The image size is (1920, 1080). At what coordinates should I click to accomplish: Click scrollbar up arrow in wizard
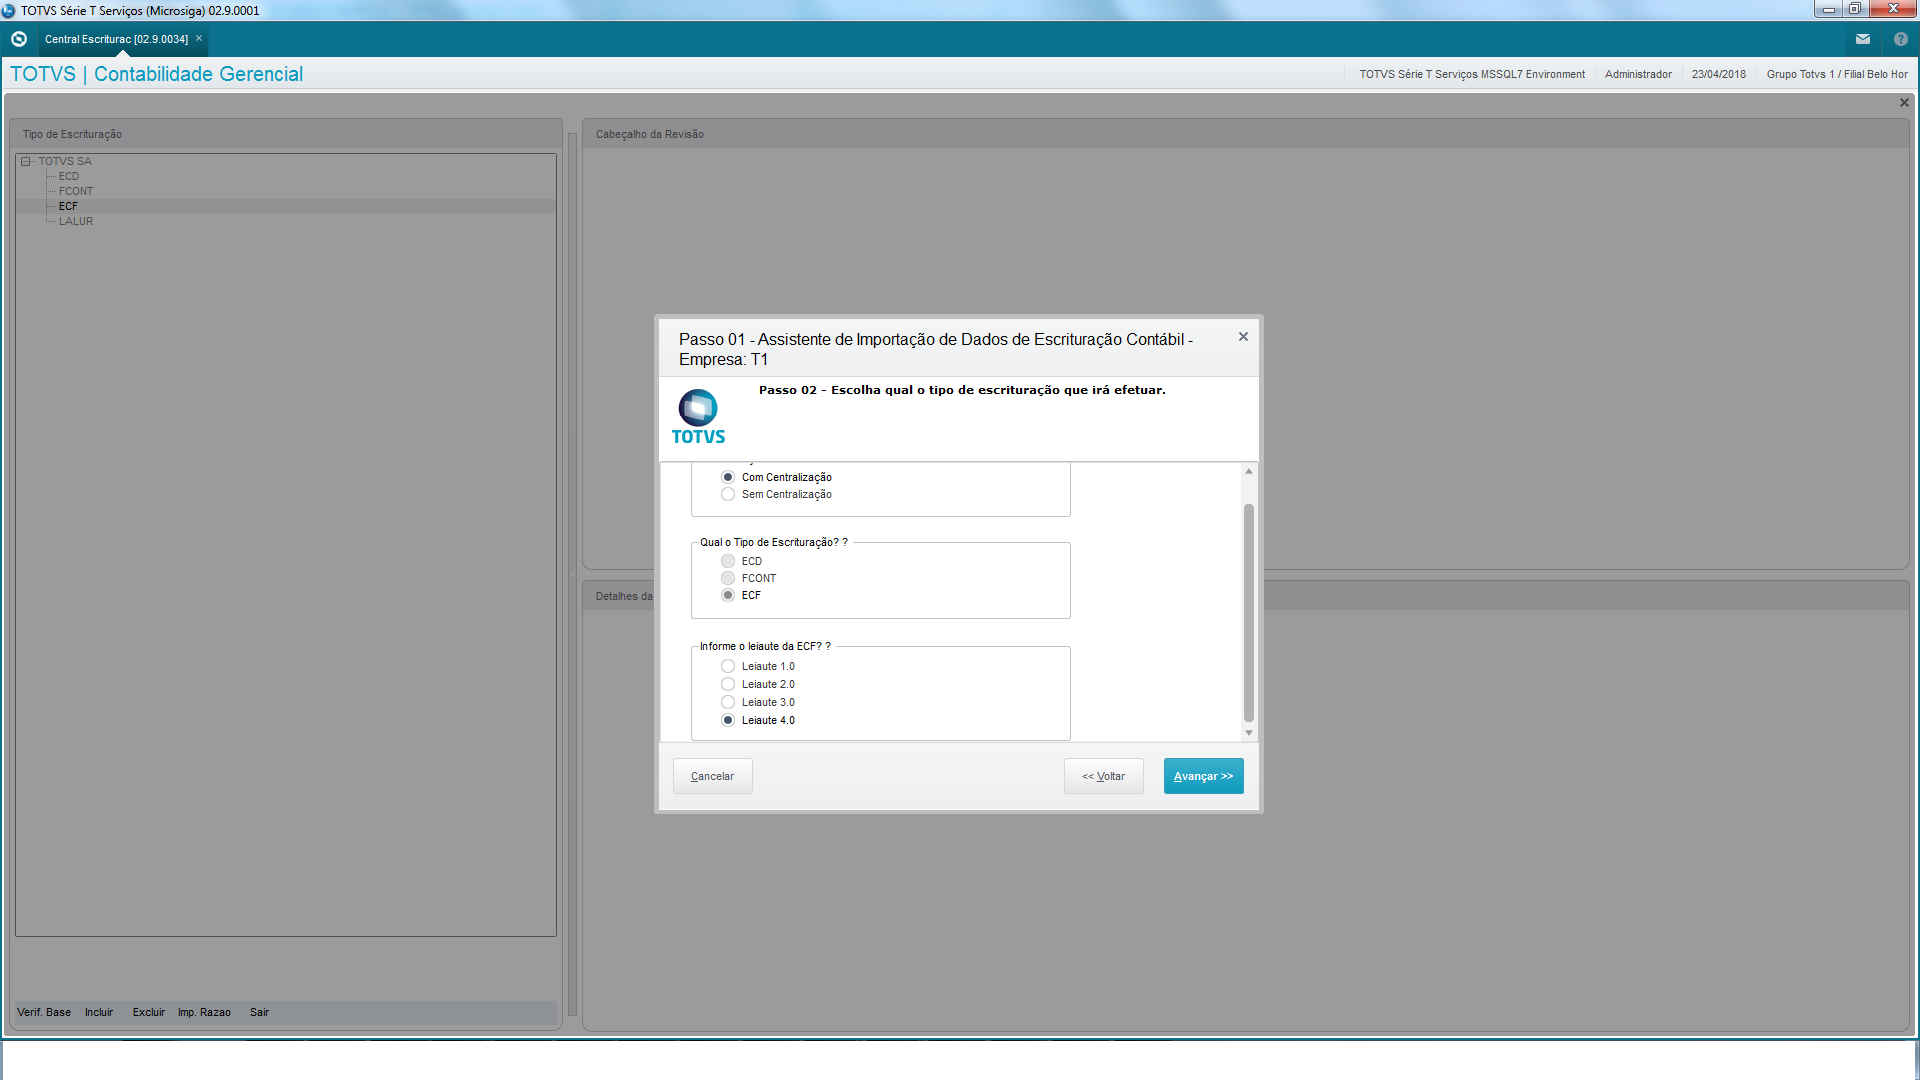point(1248,471)
